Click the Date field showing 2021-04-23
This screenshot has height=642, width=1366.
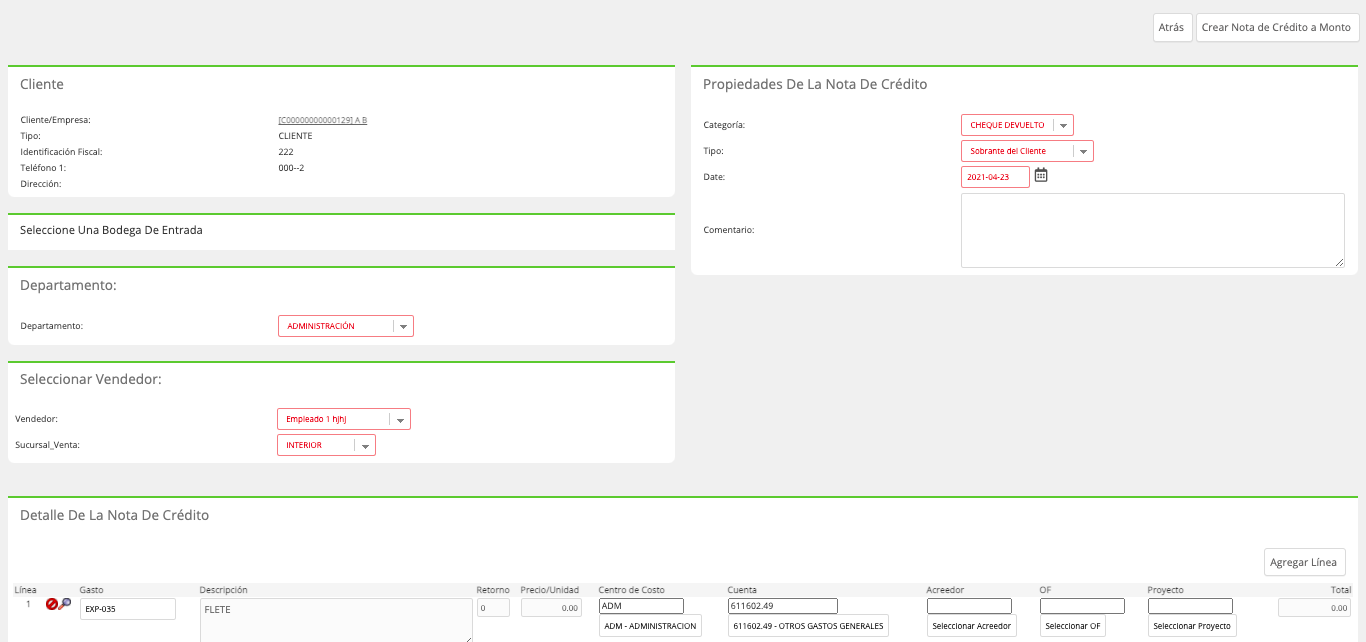tap(995, 177)
